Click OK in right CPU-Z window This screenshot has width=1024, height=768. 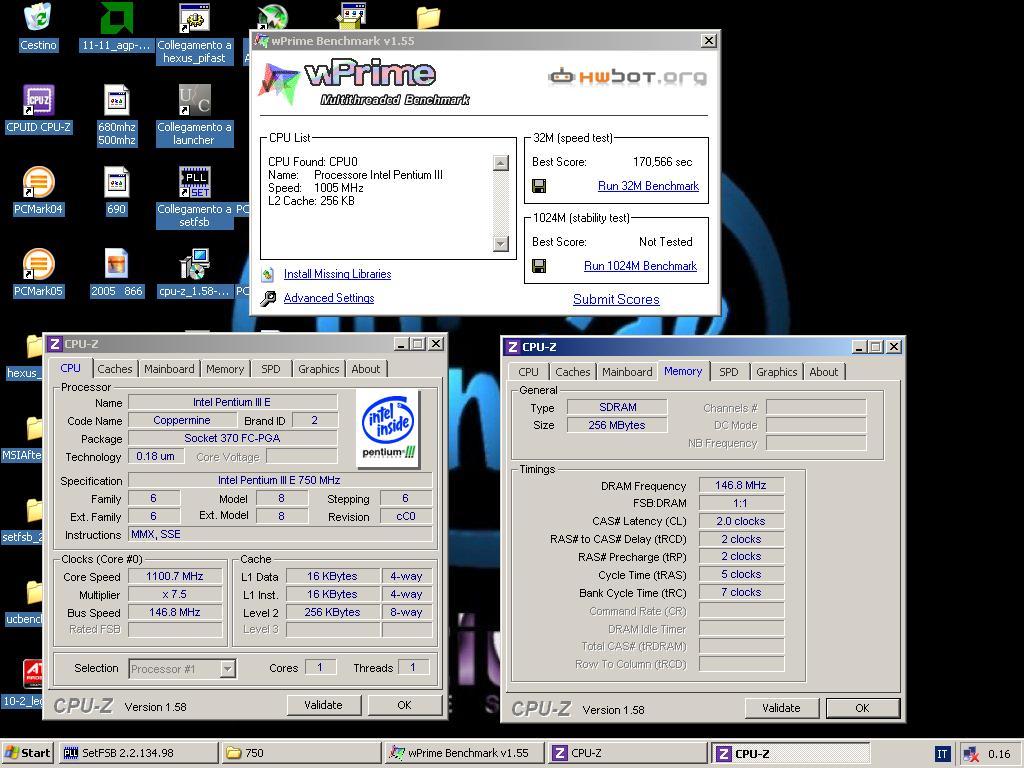pyautogui.click(x=862, y=708)
